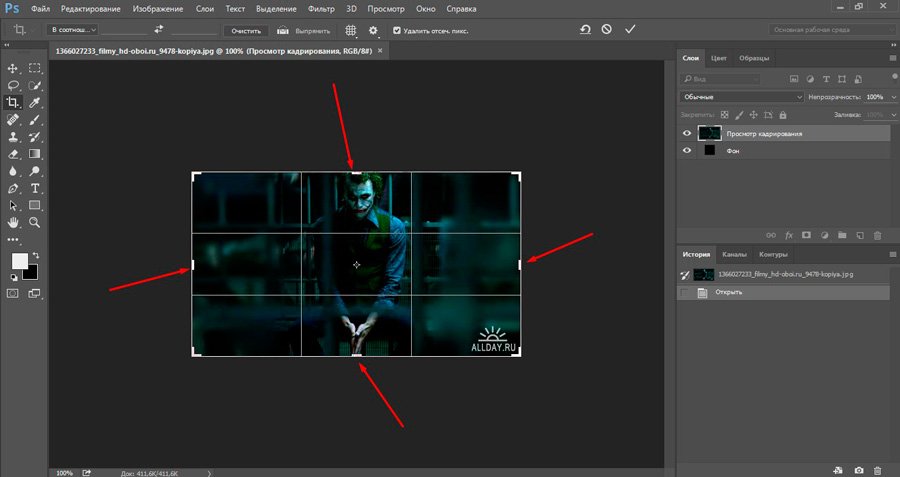This screenshot has height=477, width=900.
Task: Select the Rectangle shape tool
Action: [x=34, y=205]
